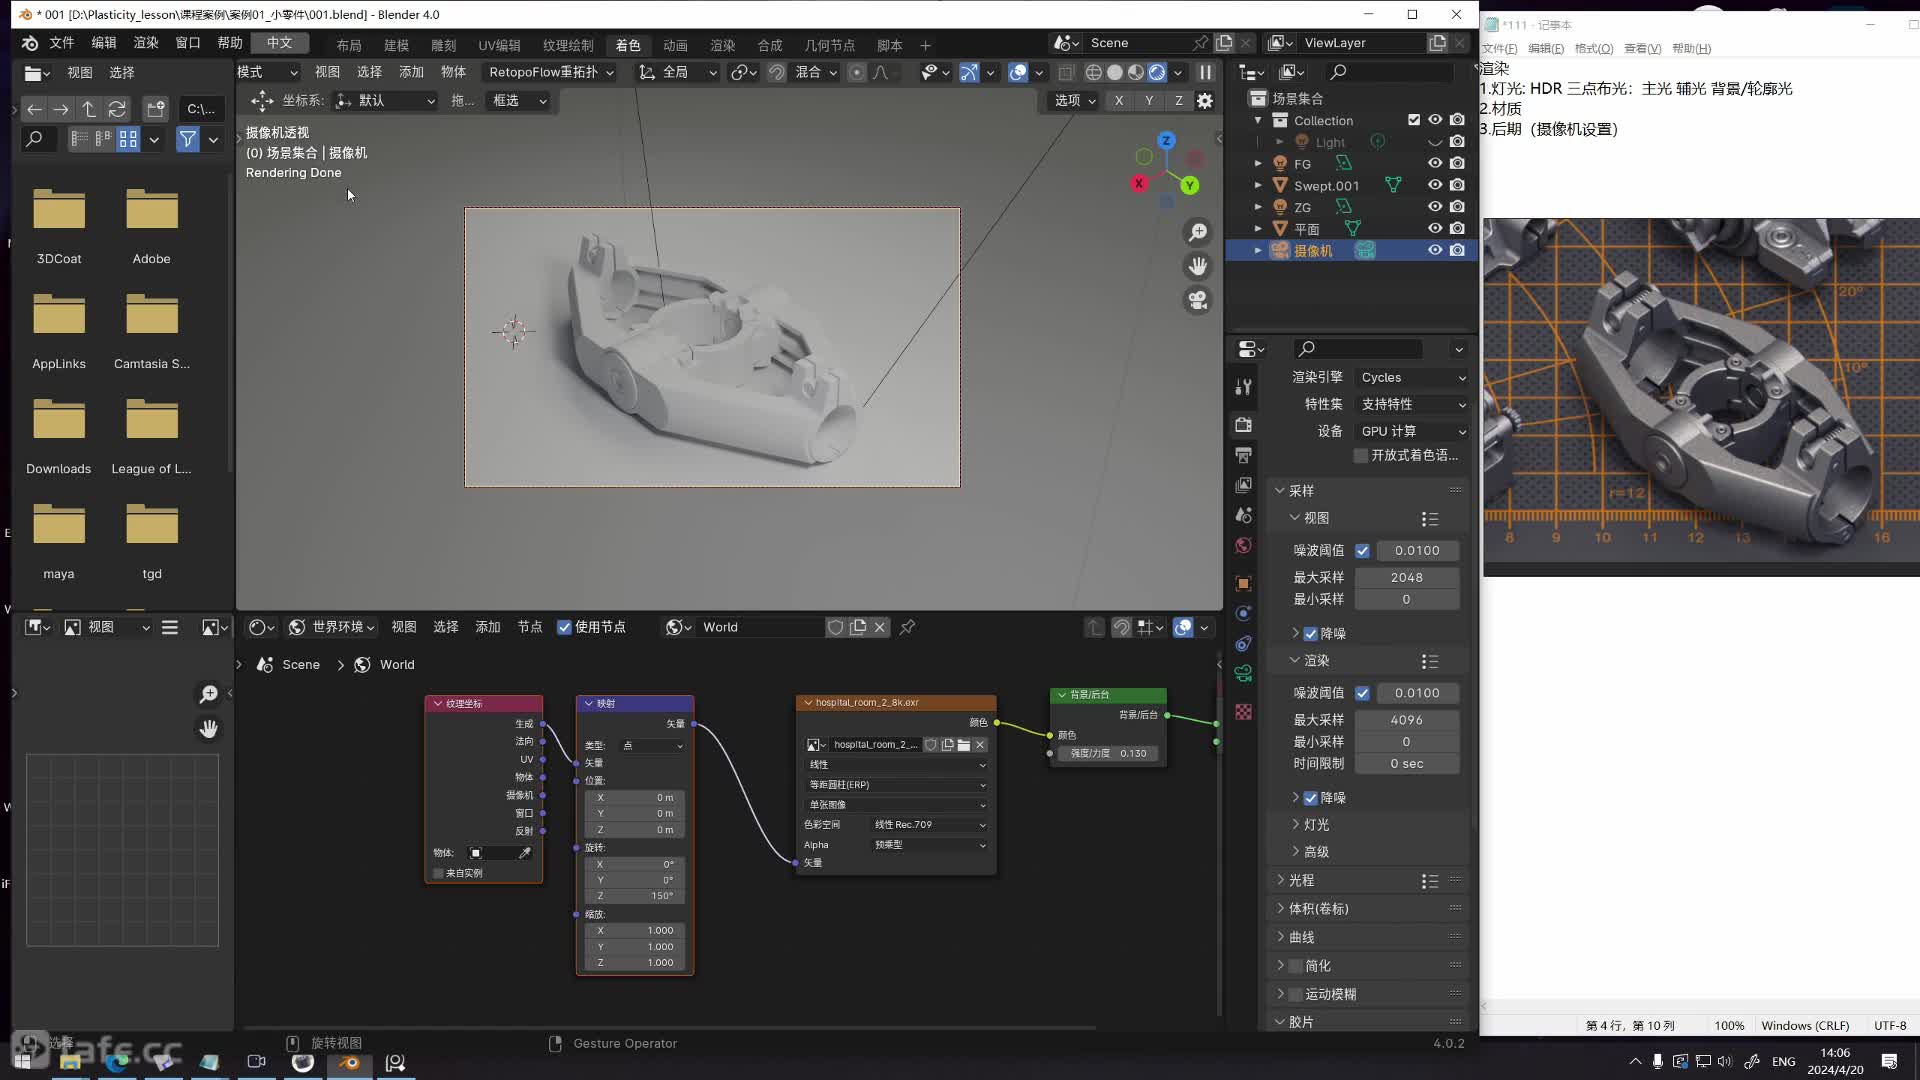Click zoom view icon in 3D viewport

(x=1197, y=232)
